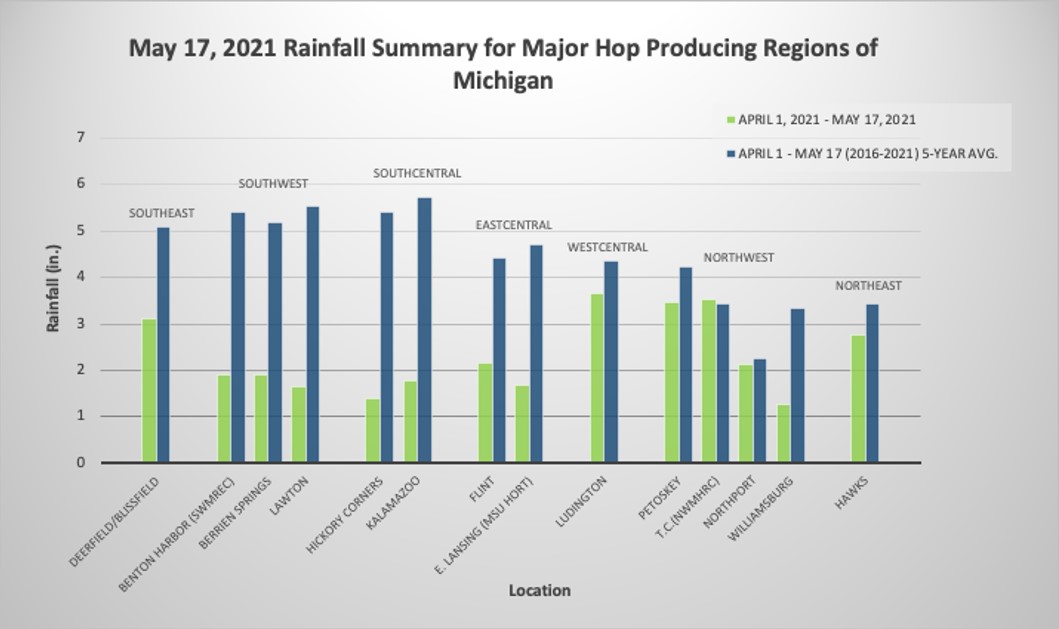1059x629 pixels.
Task: Click the green bar for Williamsburg
Action: (783, 433)
